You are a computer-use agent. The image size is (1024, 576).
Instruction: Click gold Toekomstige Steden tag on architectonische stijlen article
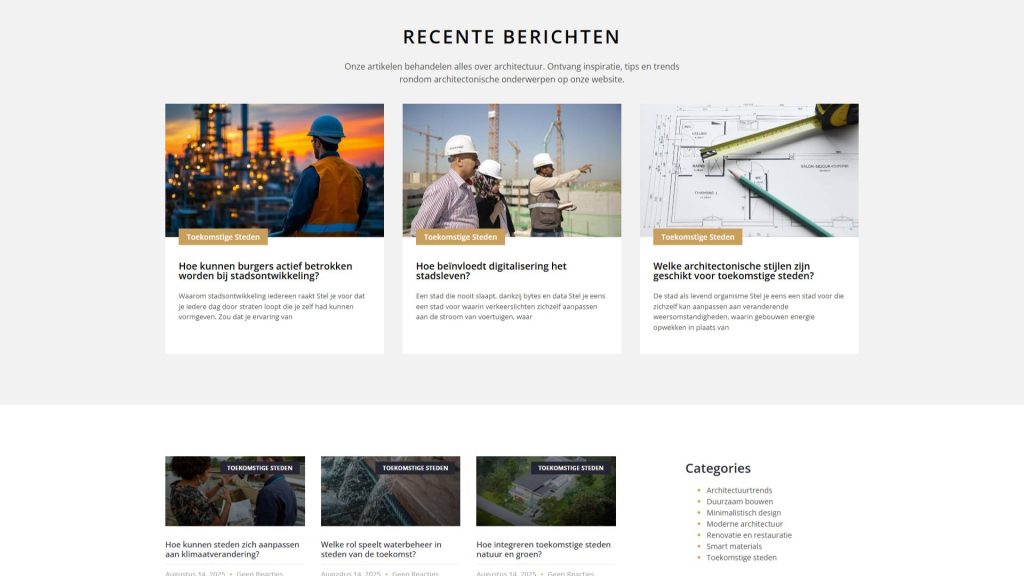(x=697, y=237)
